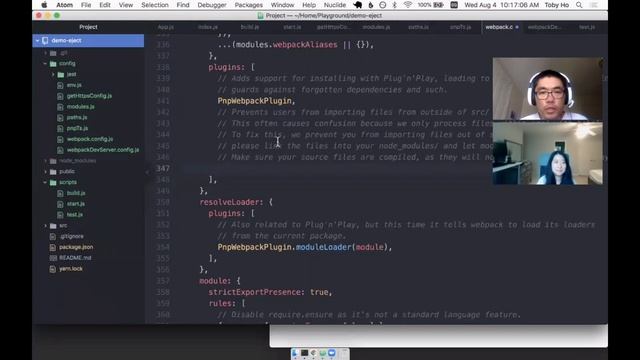Viewport: 640px width, 360px height.
Task: Click the date and time in menu bar
Action: [501, 5]
